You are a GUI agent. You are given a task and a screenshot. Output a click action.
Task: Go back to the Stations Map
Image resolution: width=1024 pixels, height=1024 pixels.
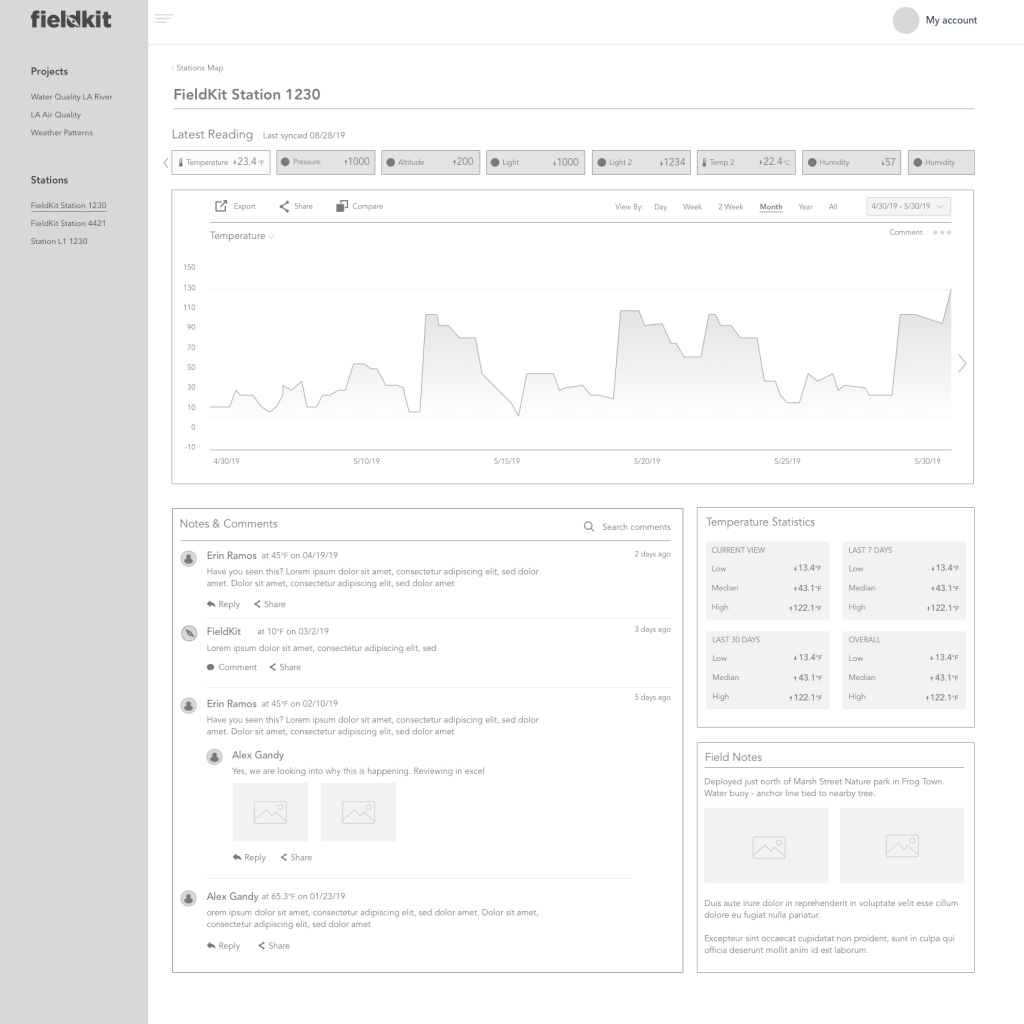[x=198, y=68]
